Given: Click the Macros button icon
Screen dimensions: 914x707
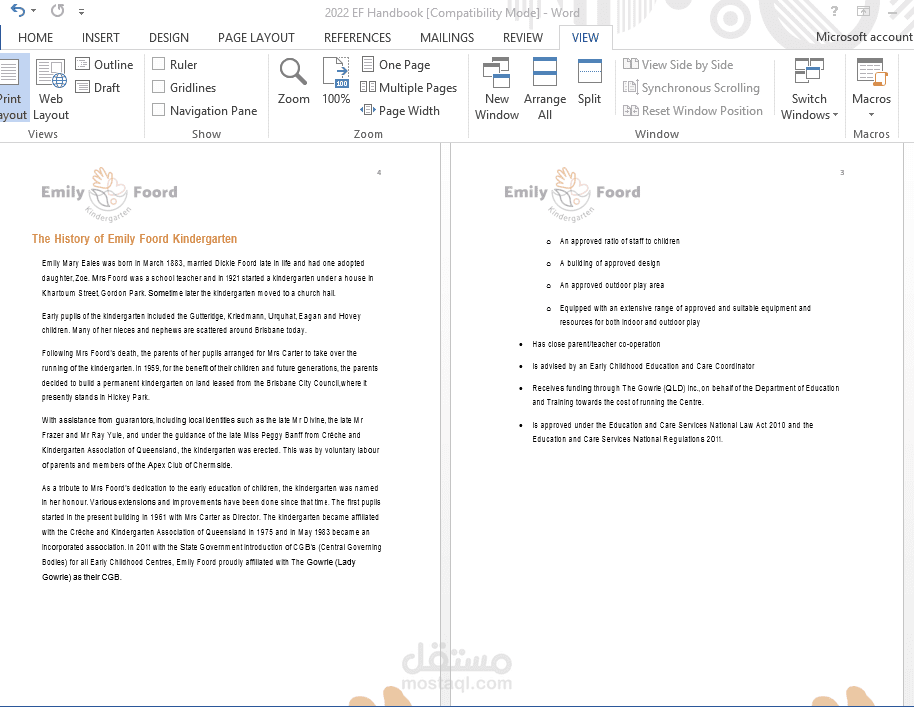Looking at the screenshot, I should pos(871,72).
